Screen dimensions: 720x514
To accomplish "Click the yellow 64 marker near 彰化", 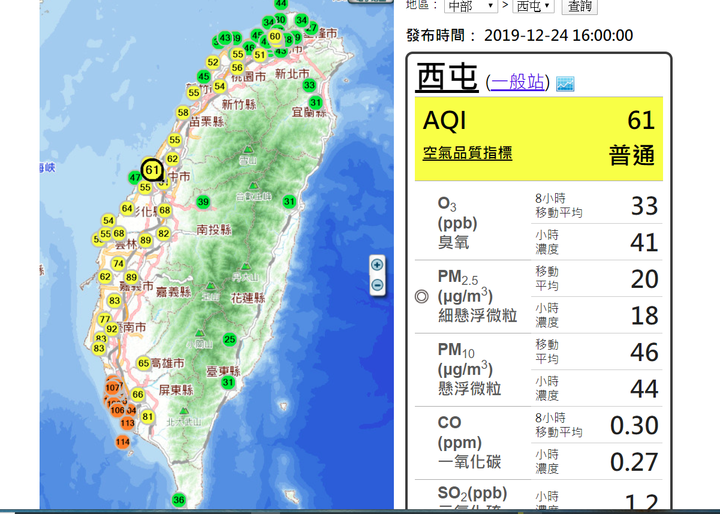I will click(x=127, y=209).
